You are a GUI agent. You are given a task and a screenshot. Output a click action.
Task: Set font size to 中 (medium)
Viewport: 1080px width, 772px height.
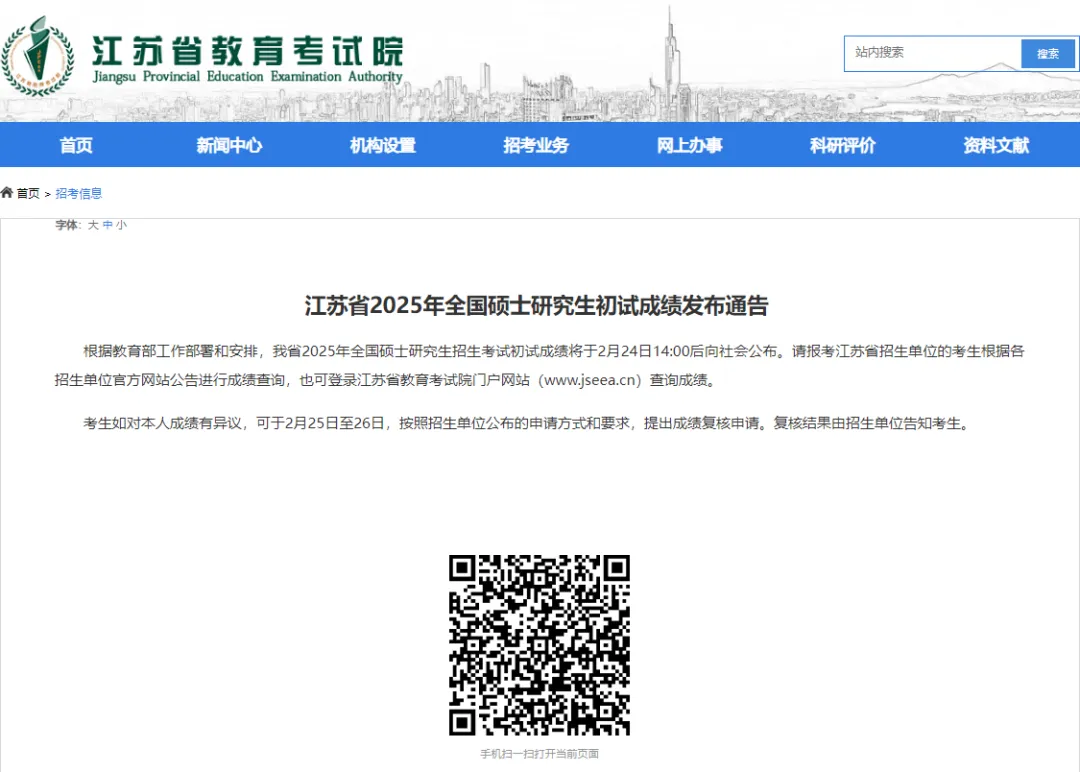107,225
